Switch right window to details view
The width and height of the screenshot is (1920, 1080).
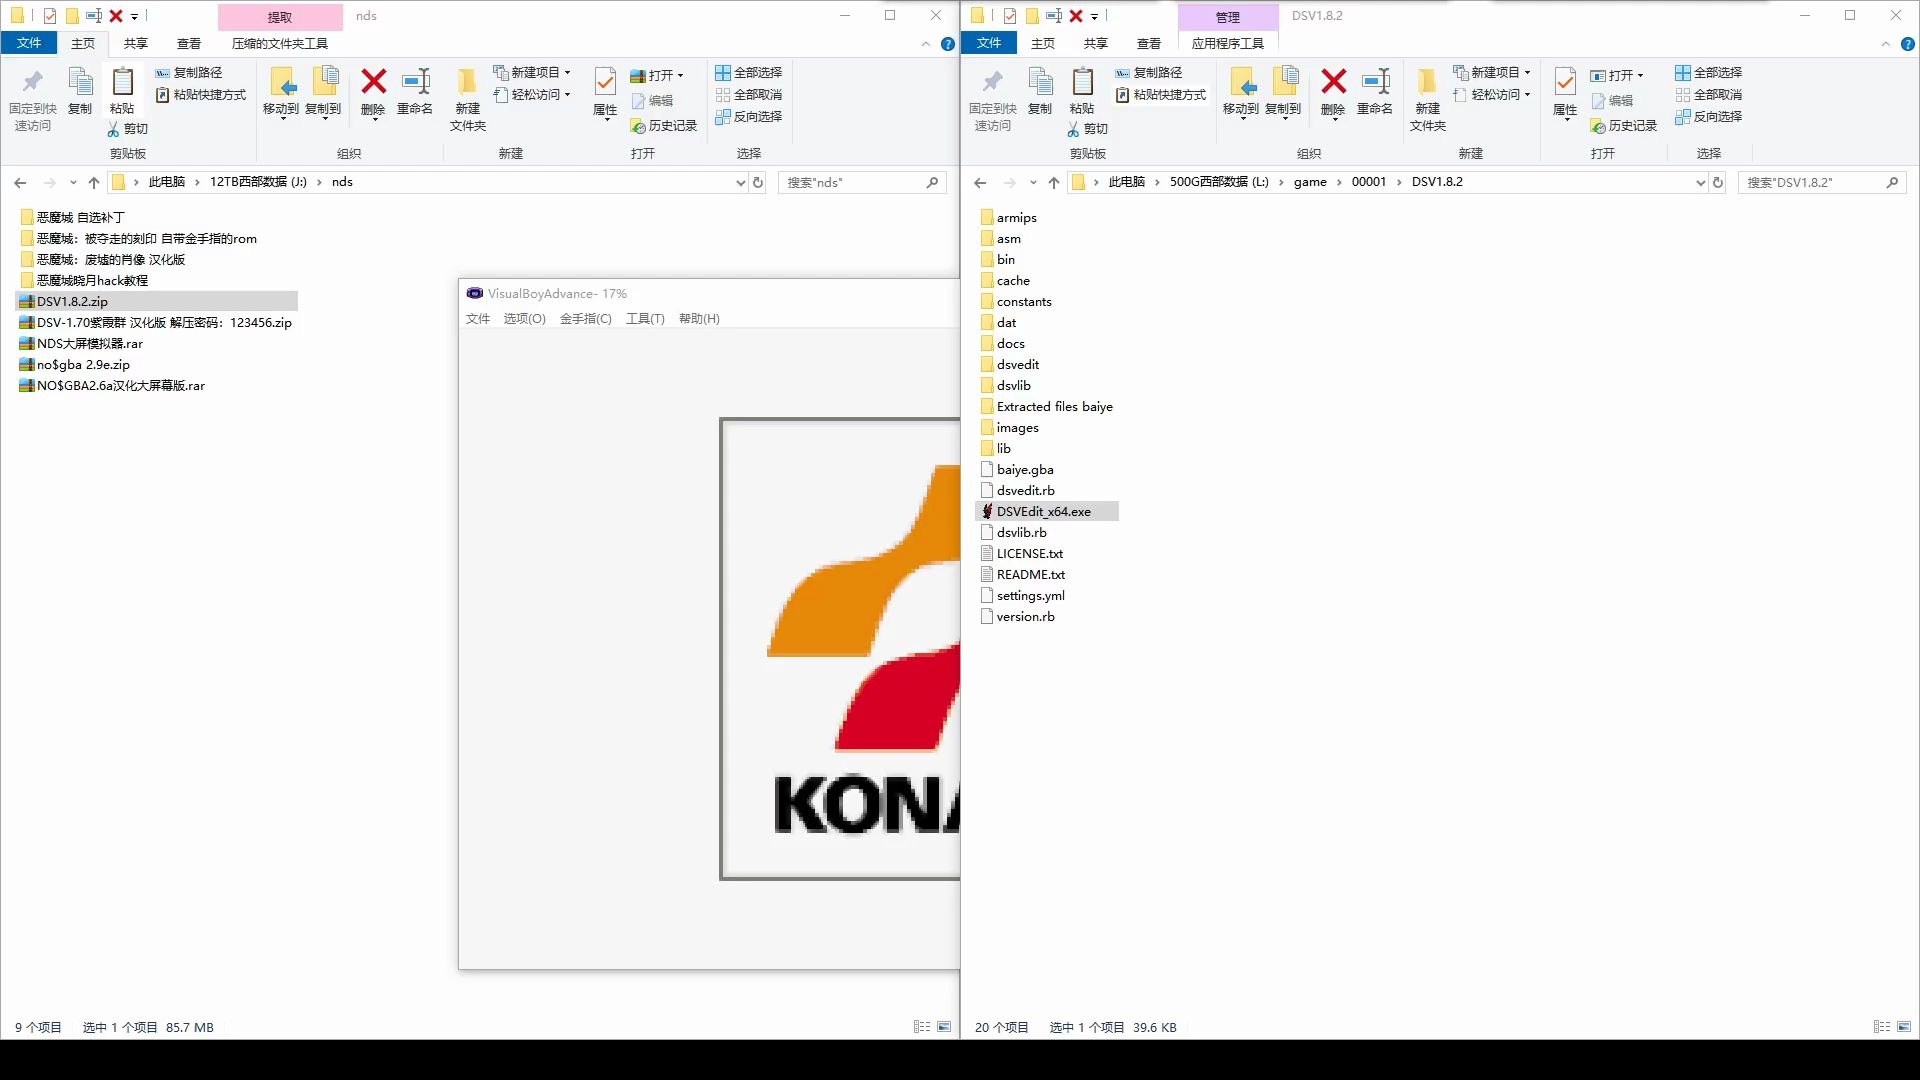(1882, 1027)
